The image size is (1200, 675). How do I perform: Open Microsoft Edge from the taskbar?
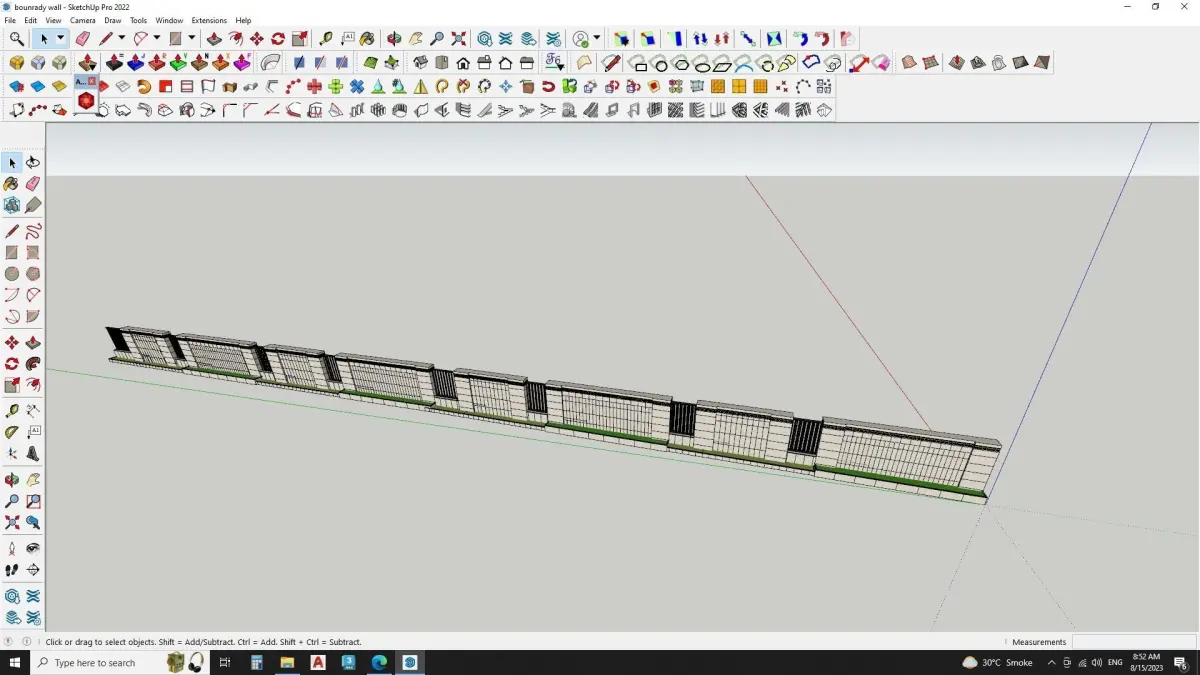(x=380, y=662)
